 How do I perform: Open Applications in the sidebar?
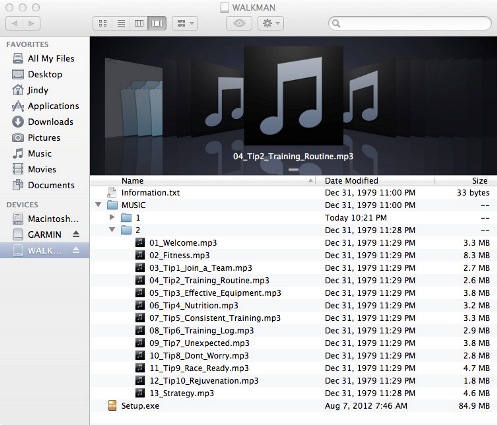click(x=46, y=106)
